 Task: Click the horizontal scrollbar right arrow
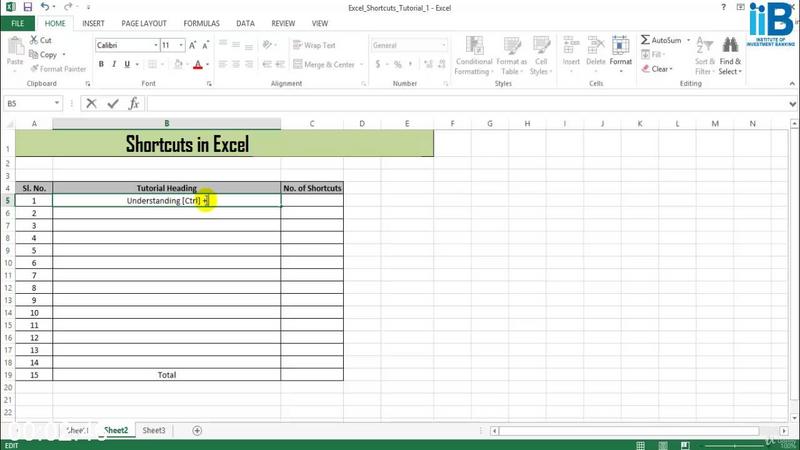(x=784, y=431)
